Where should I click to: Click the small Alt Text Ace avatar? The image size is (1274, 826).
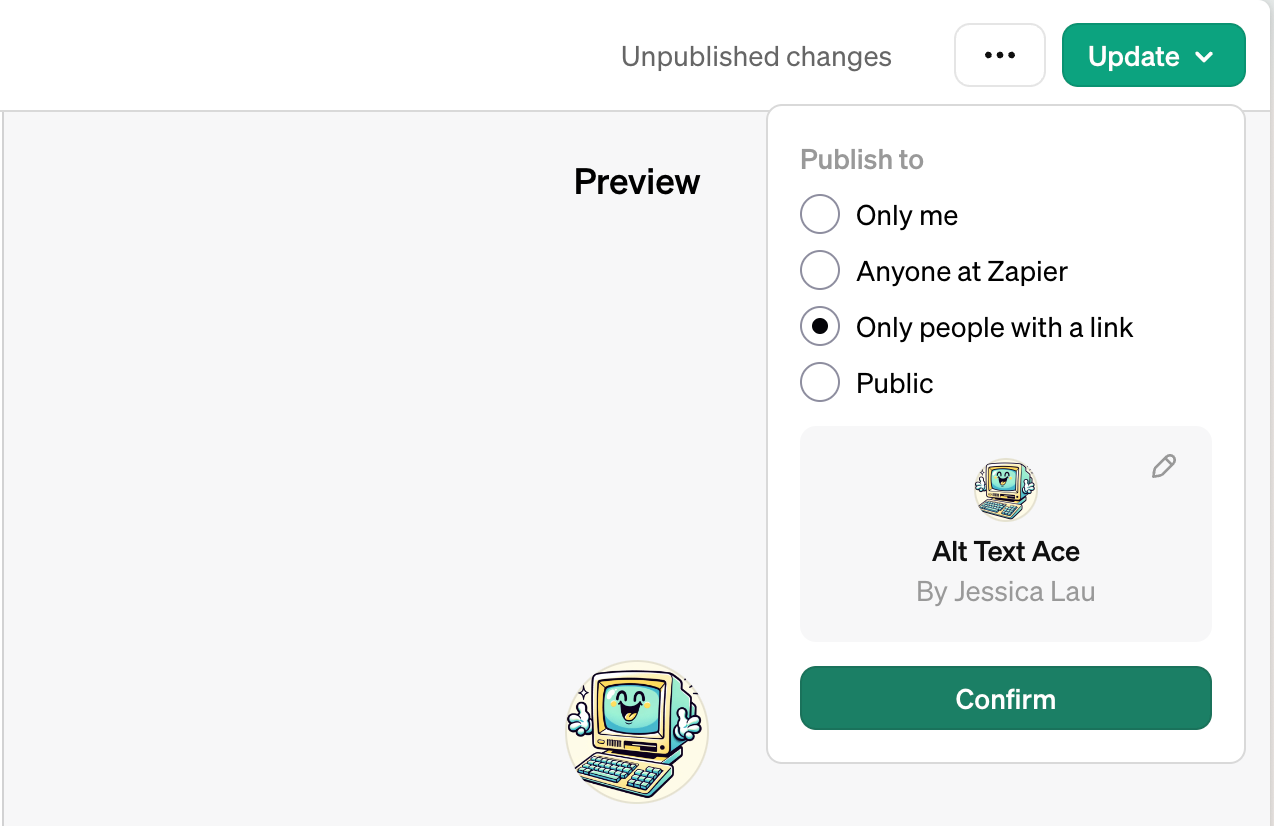tap(1005, 490)
